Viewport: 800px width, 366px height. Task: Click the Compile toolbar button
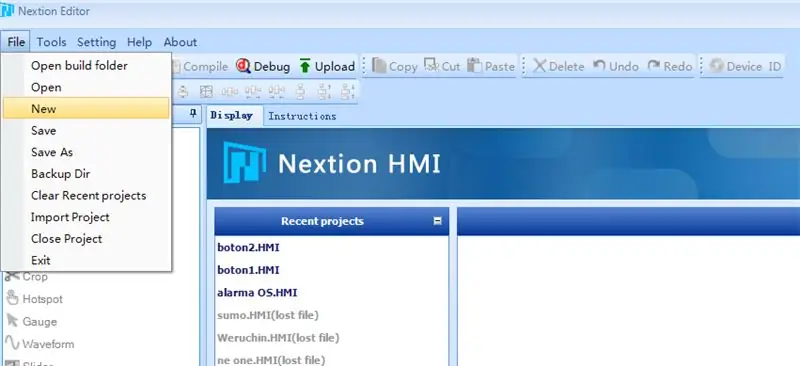click(200, 66)
